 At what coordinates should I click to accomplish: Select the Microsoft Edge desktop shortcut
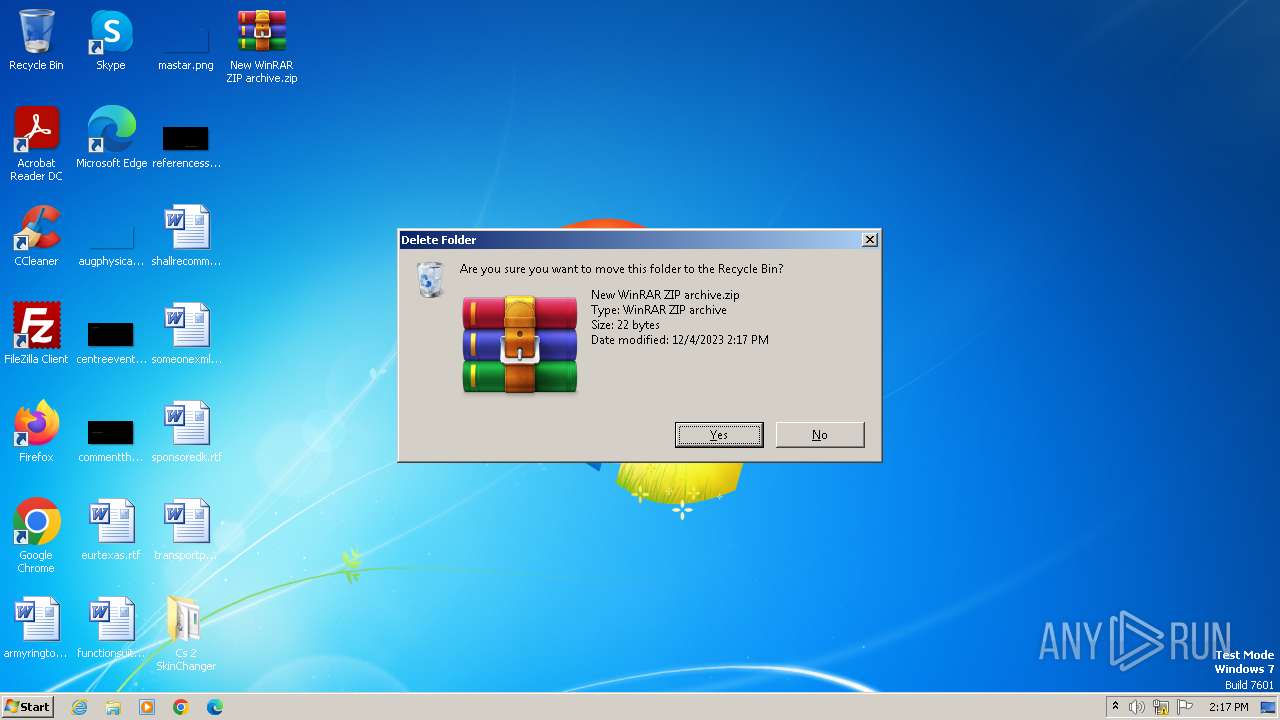pyautogui.click(x=111, y=139)
